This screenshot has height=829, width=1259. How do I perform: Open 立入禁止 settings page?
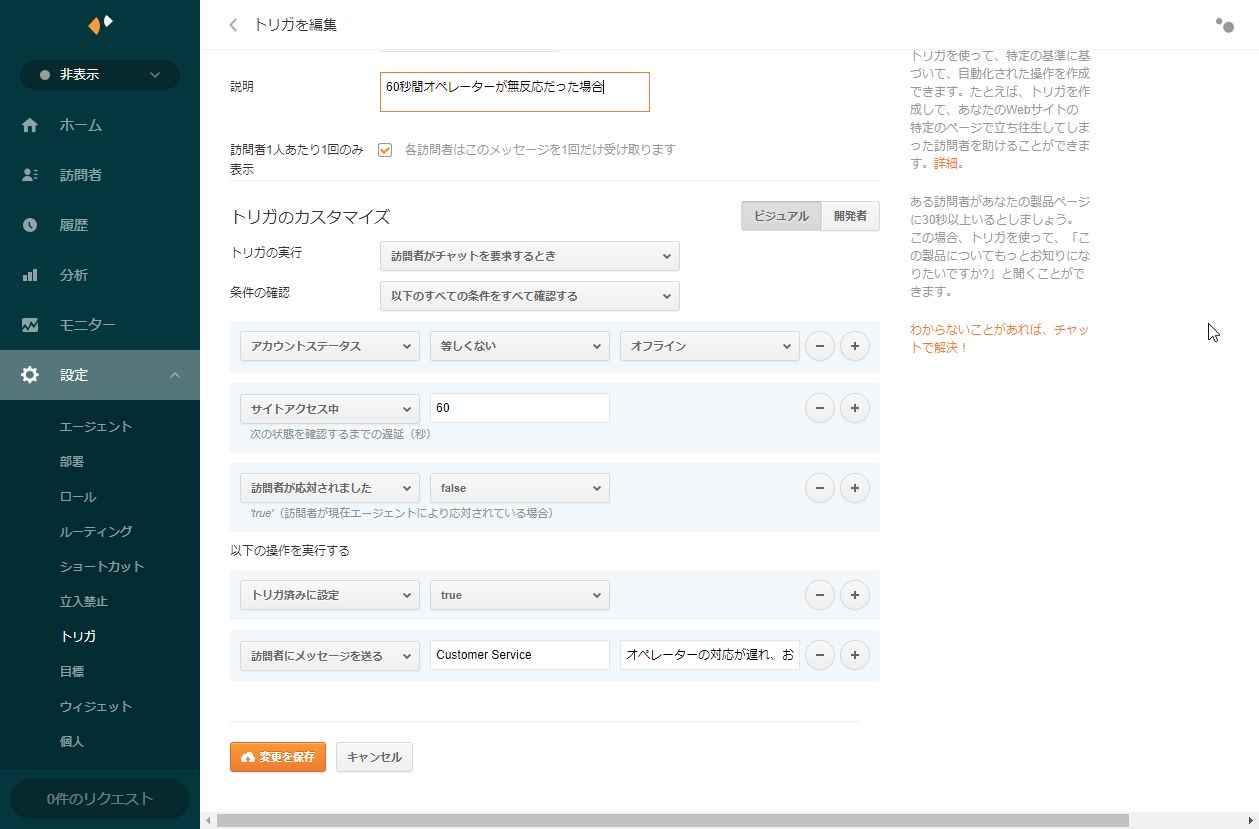tap(84, 601)
